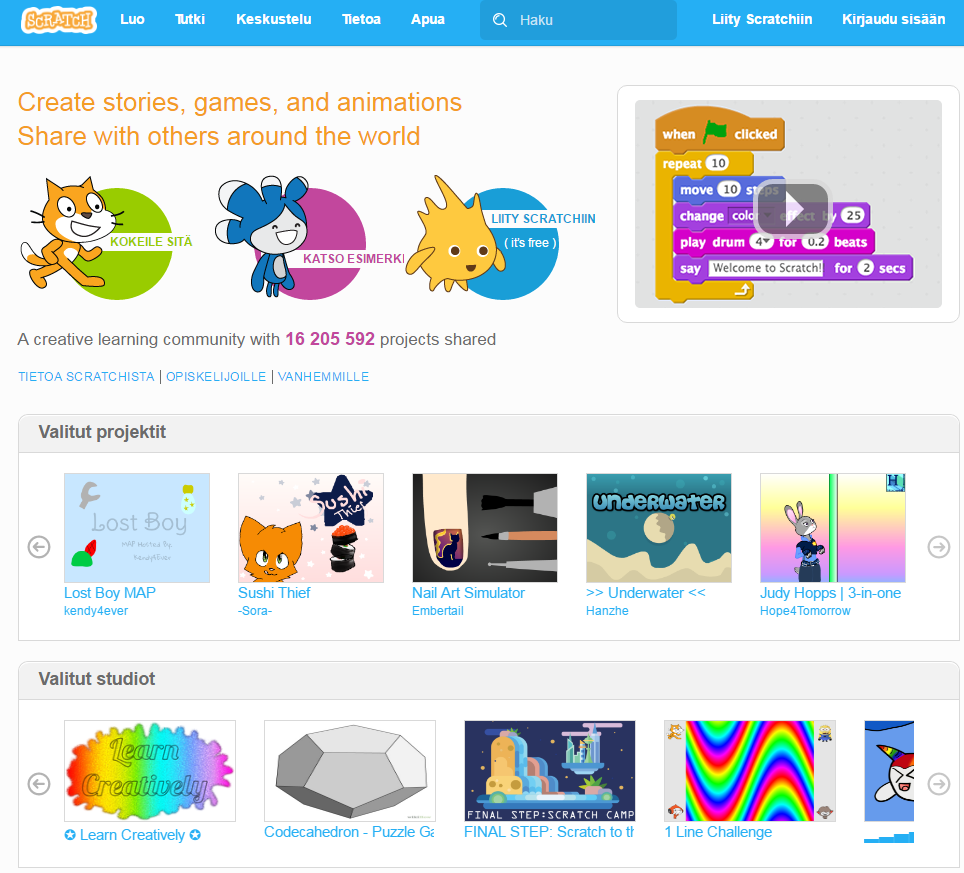Screen dimensions: 964x873
Task: Open the Keskustelu nav link
Action: [x=274, y=20]
